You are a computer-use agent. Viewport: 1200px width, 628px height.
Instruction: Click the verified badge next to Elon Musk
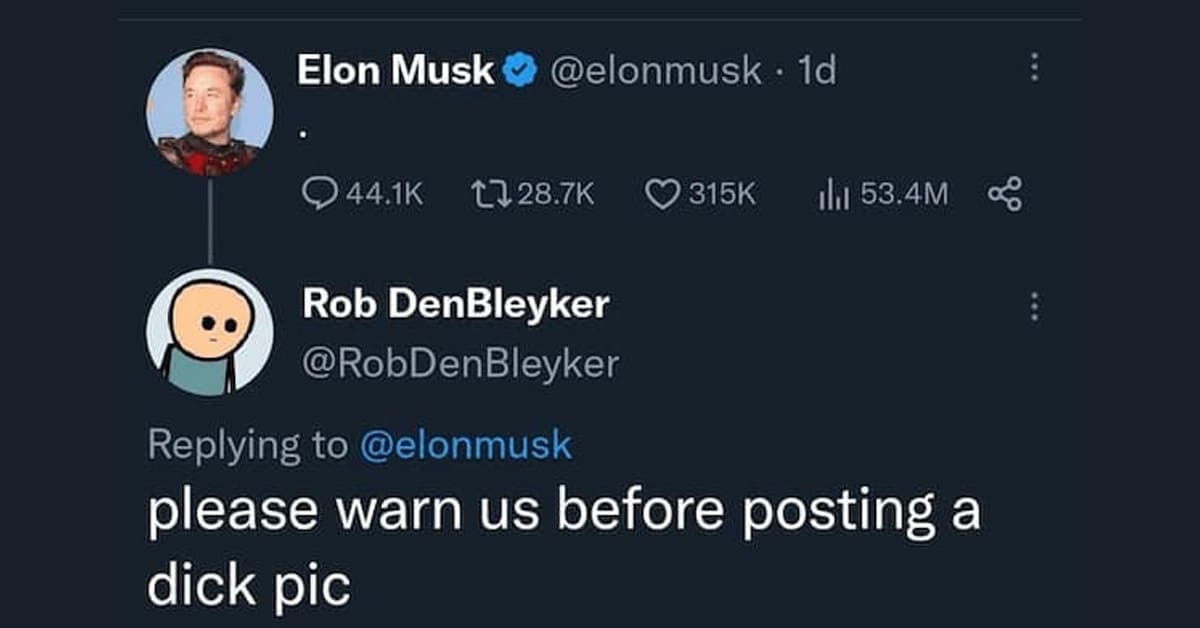pos(518,68)
